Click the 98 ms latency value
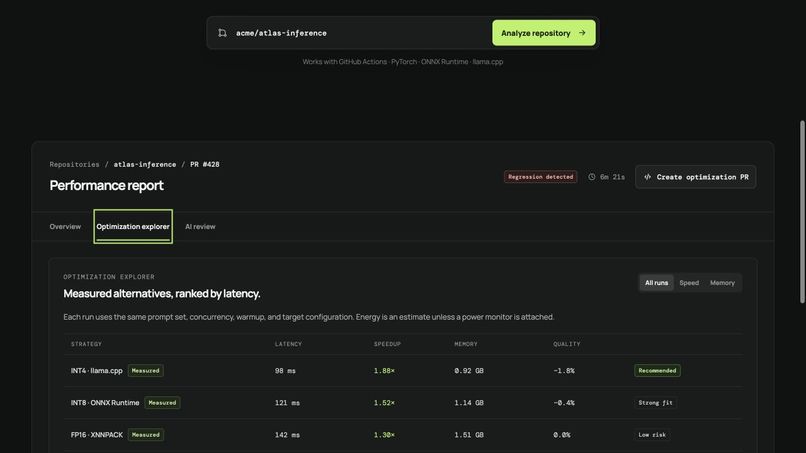 285,371
